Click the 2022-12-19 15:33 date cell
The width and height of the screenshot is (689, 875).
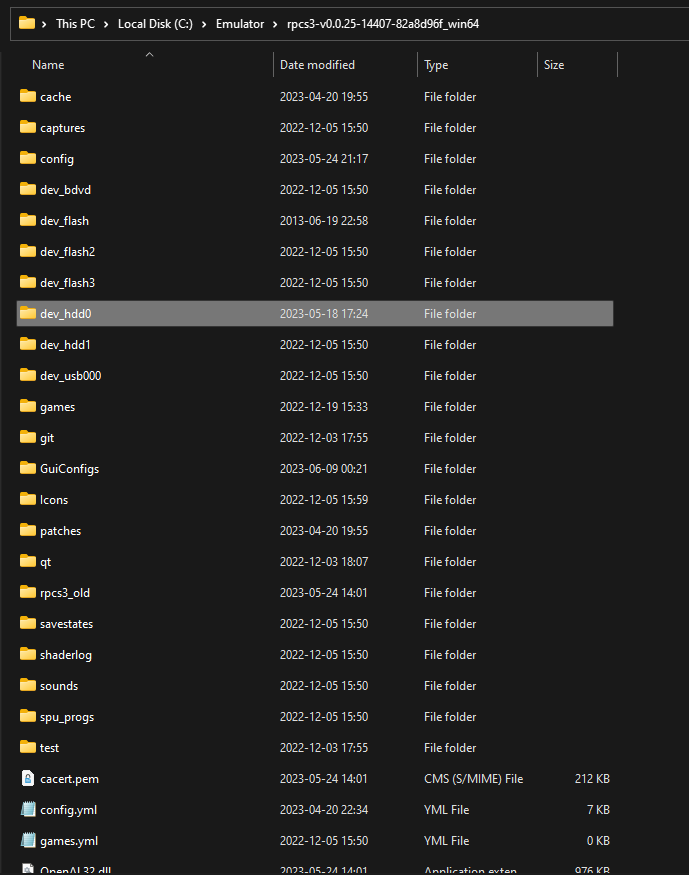[324, 407]
